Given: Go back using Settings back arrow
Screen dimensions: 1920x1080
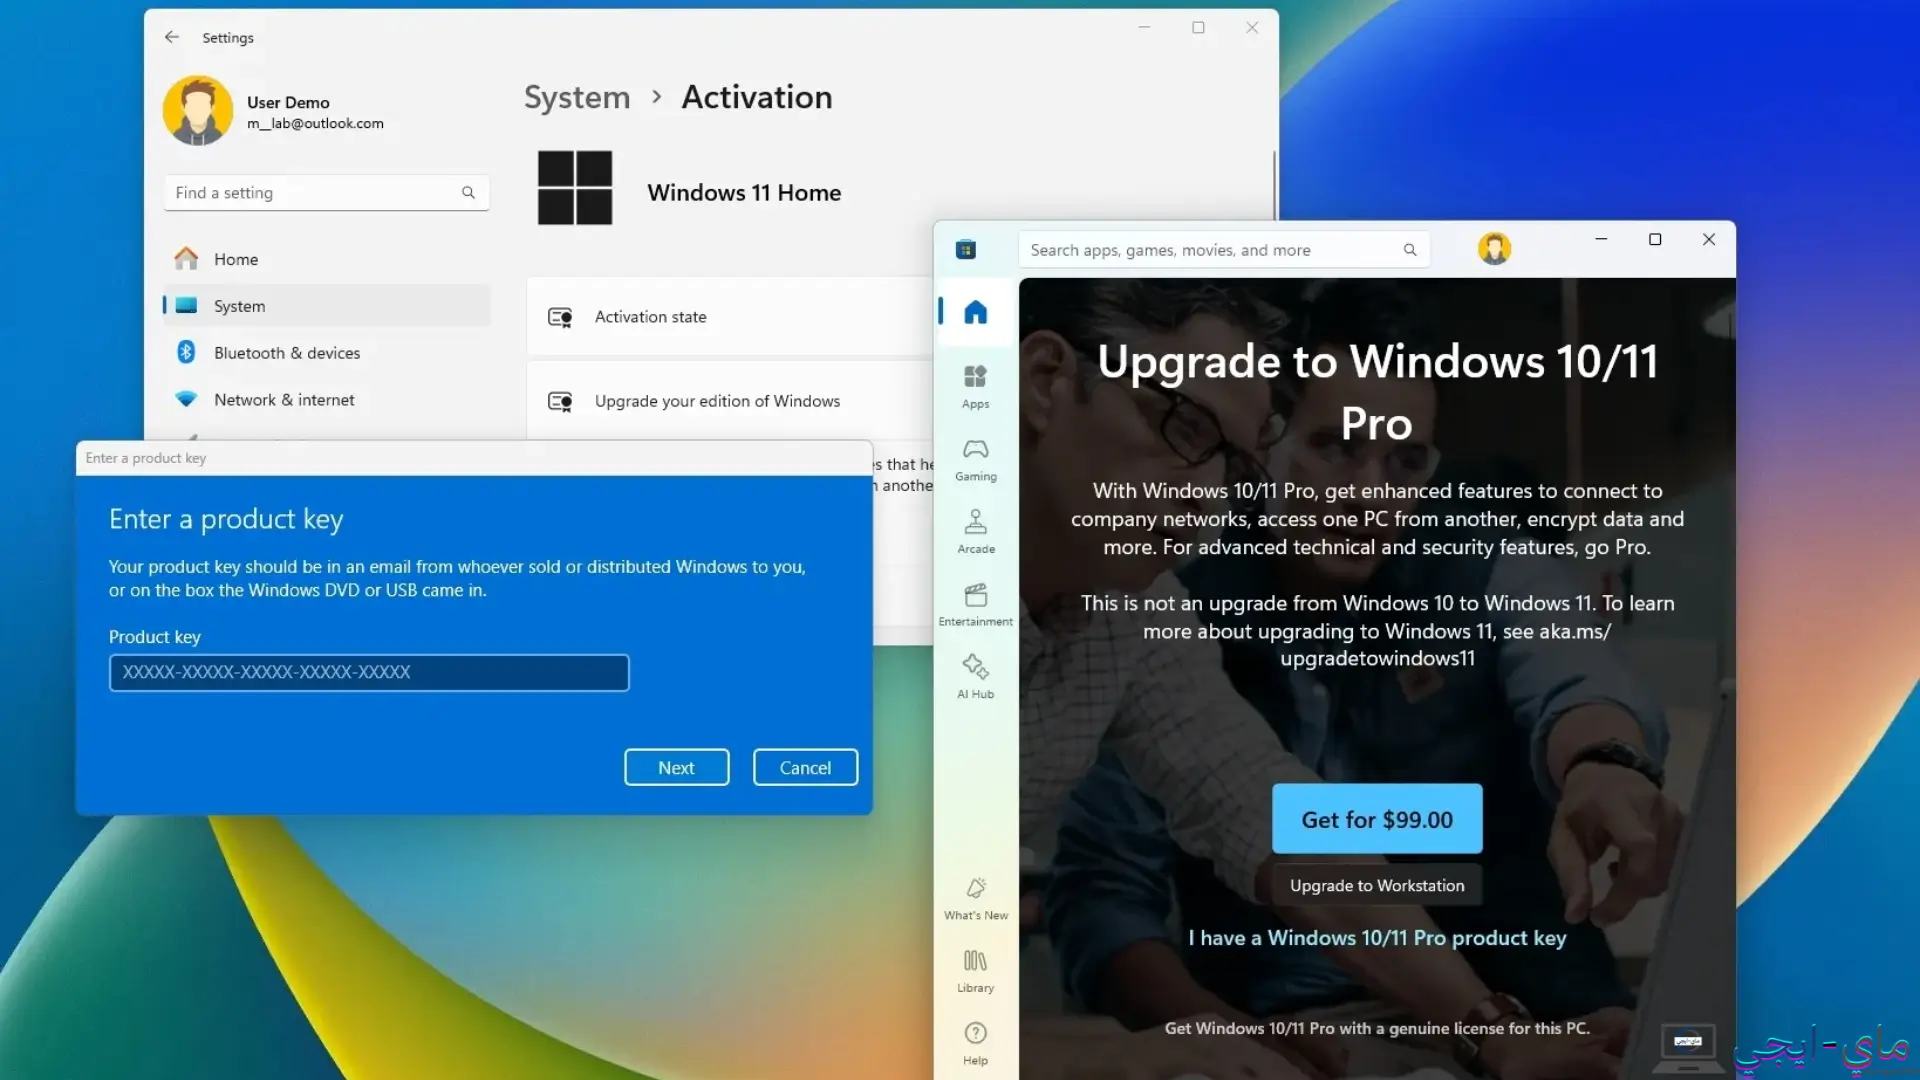Looking at the screenshot, I should coord(172,37).
